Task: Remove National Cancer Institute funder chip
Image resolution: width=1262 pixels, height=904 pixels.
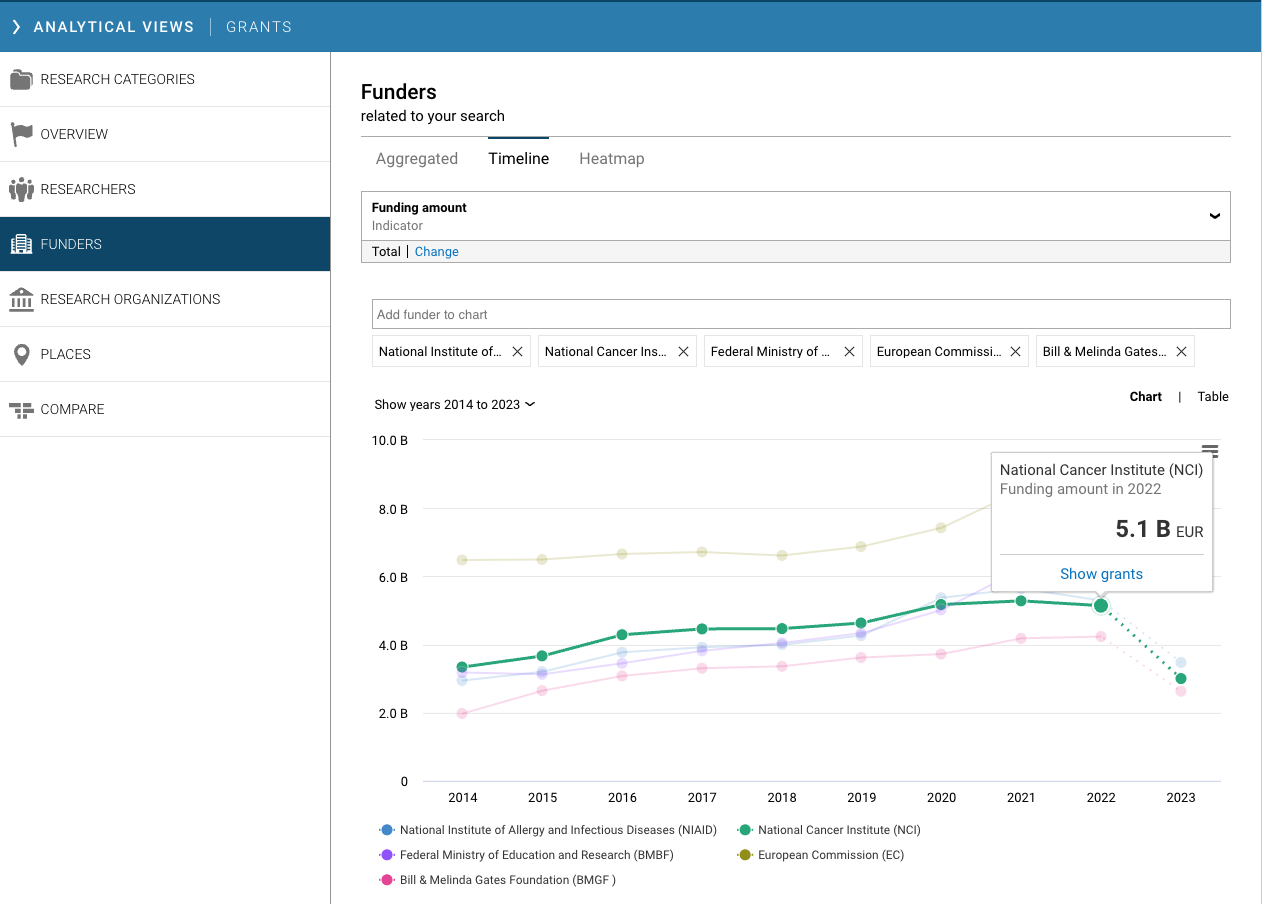Action: (x=683, y=352)
